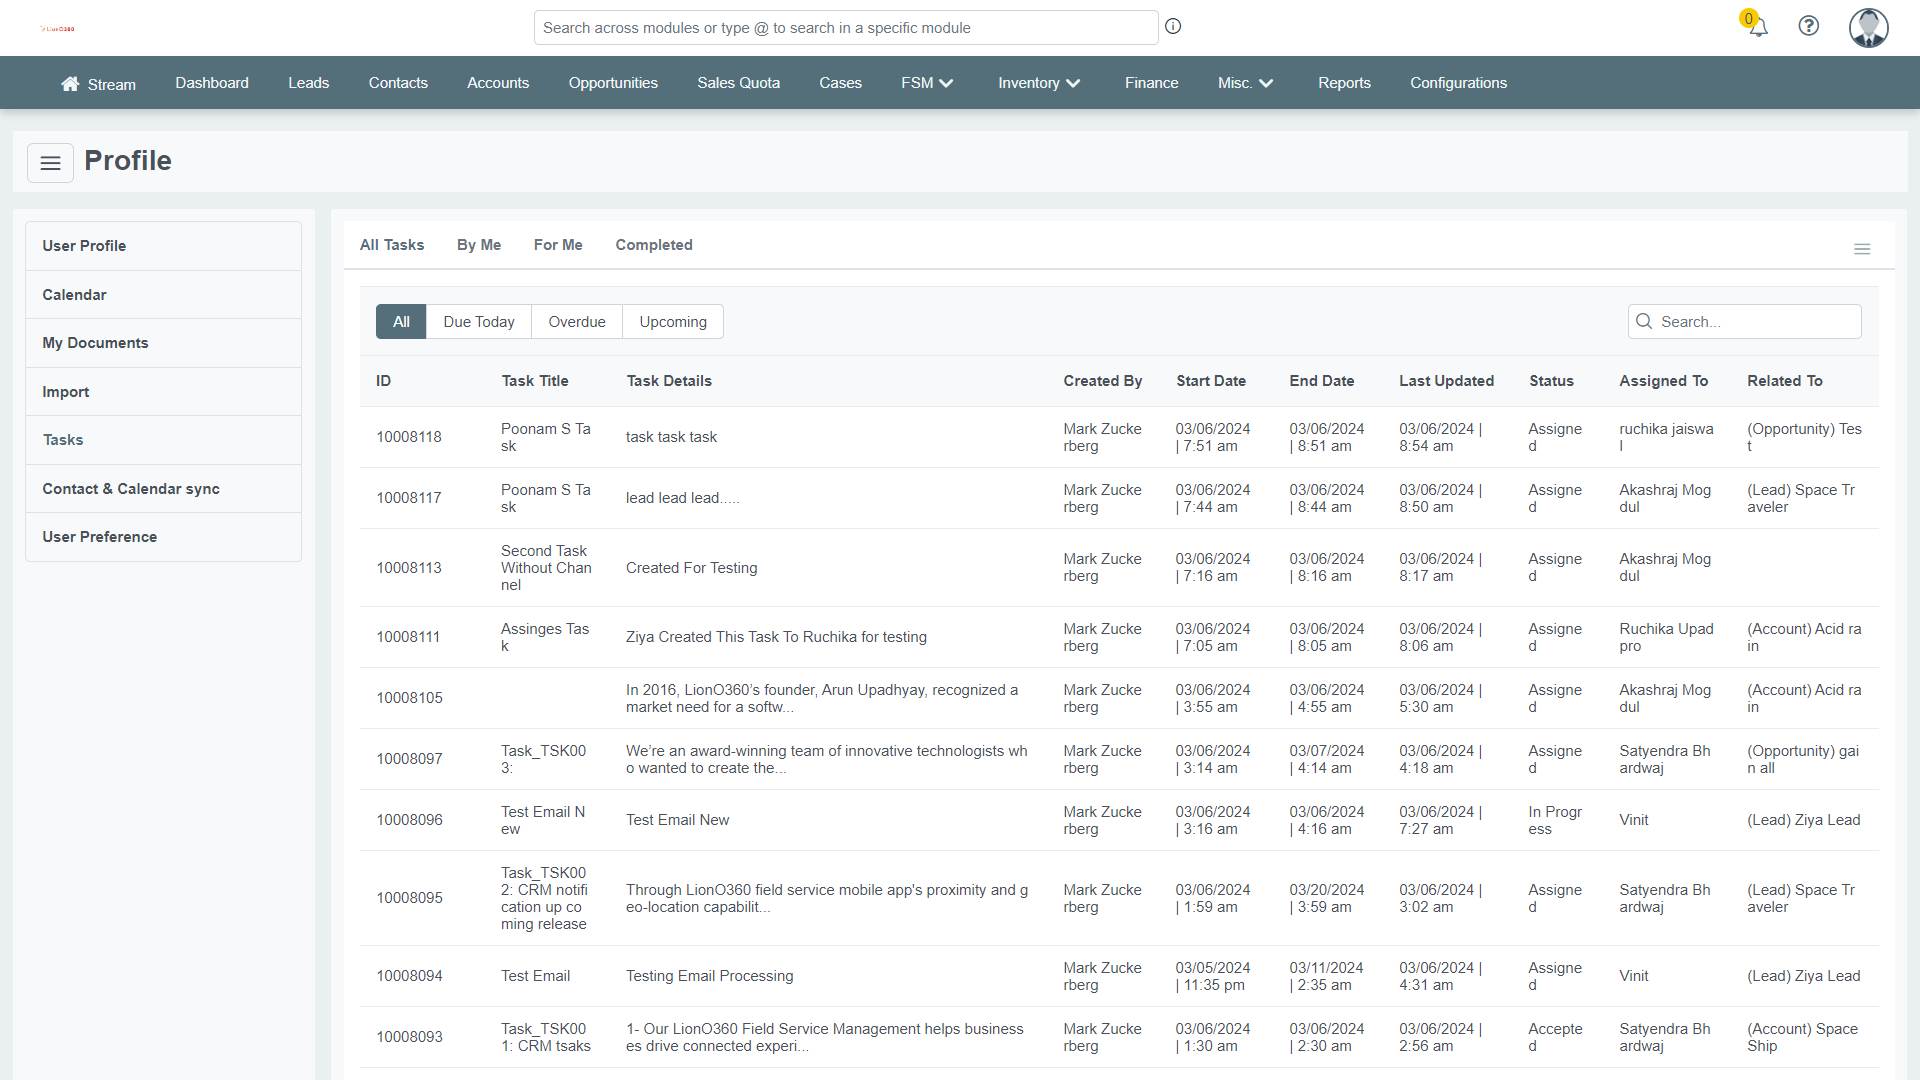Select the Due Today filter

tap(478, 322)
